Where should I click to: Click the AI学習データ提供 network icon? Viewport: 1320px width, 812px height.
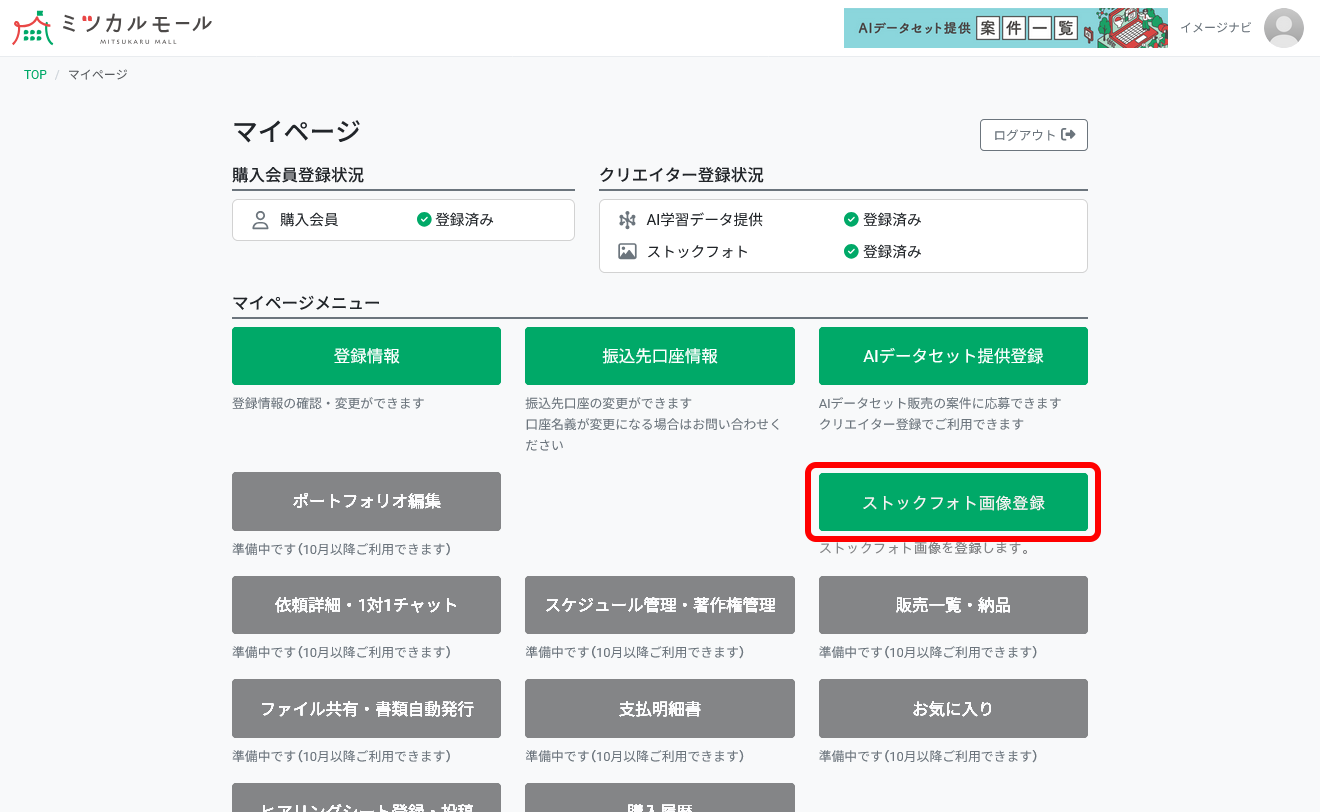625,219
